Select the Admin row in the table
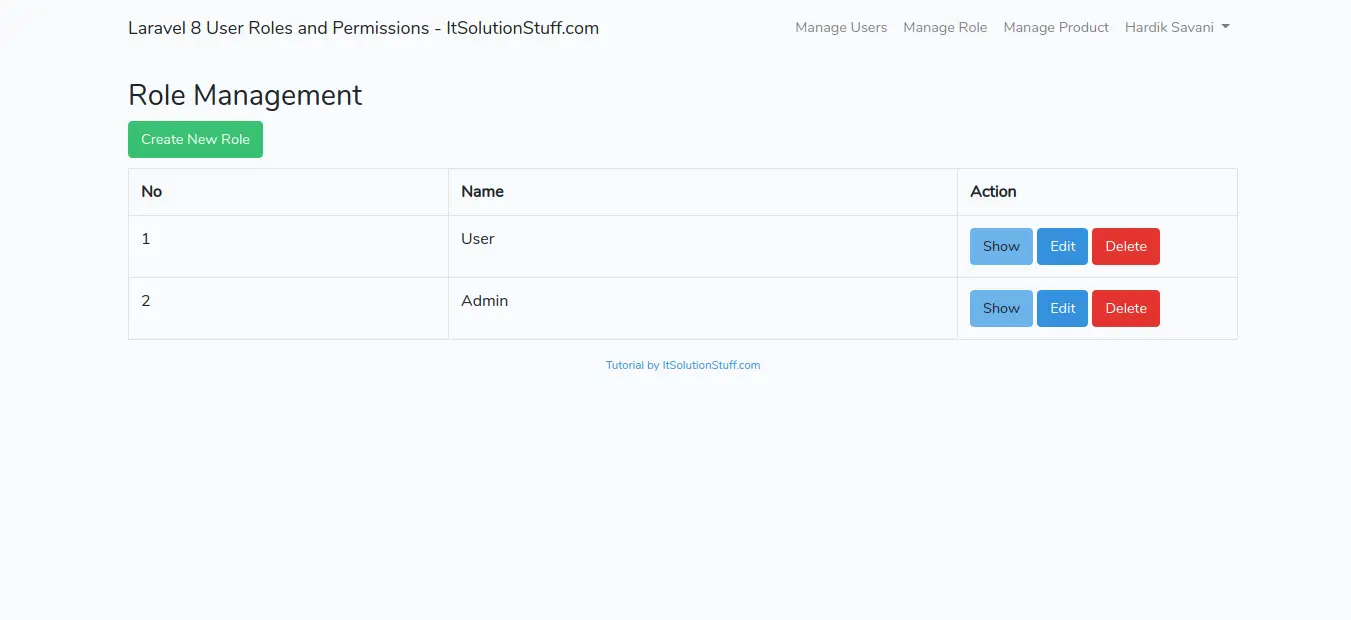 [484, 300]
